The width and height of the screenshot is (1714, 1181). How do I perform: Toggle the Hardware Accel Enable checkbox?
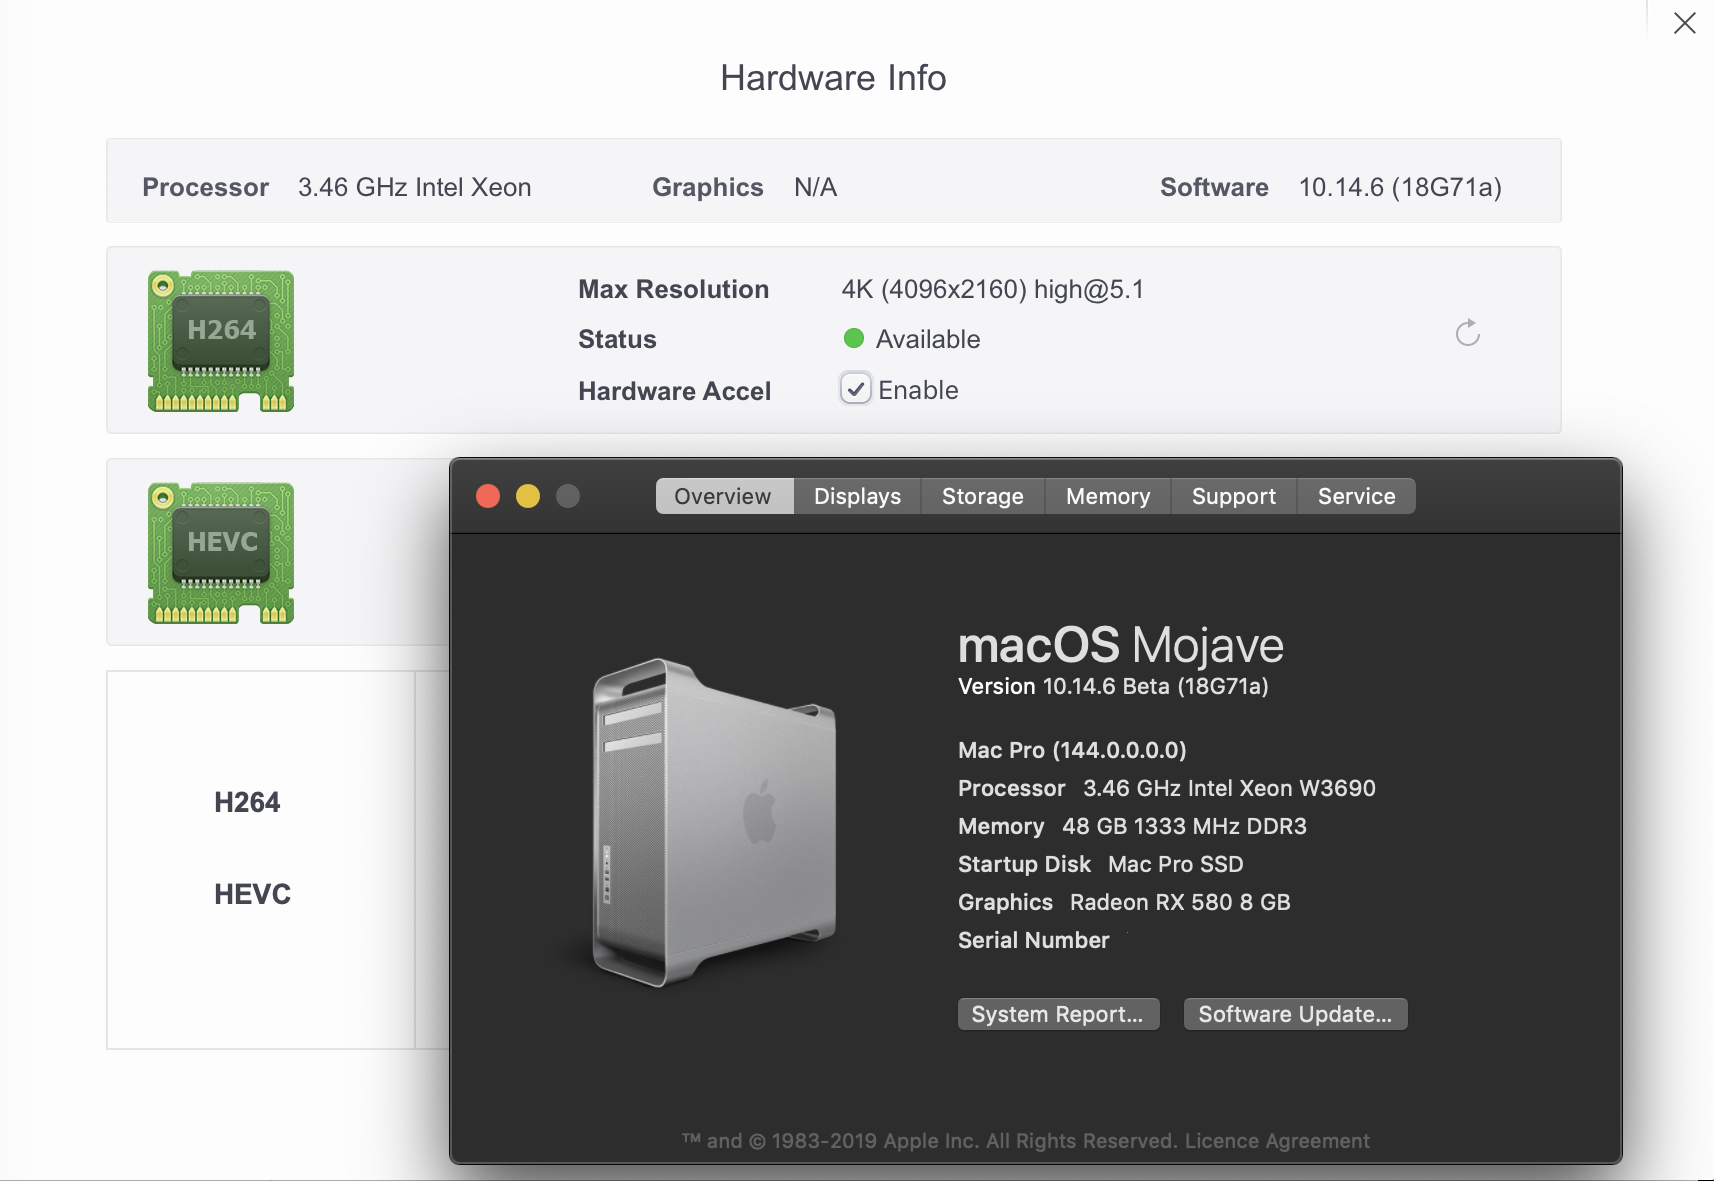(855, 389)
